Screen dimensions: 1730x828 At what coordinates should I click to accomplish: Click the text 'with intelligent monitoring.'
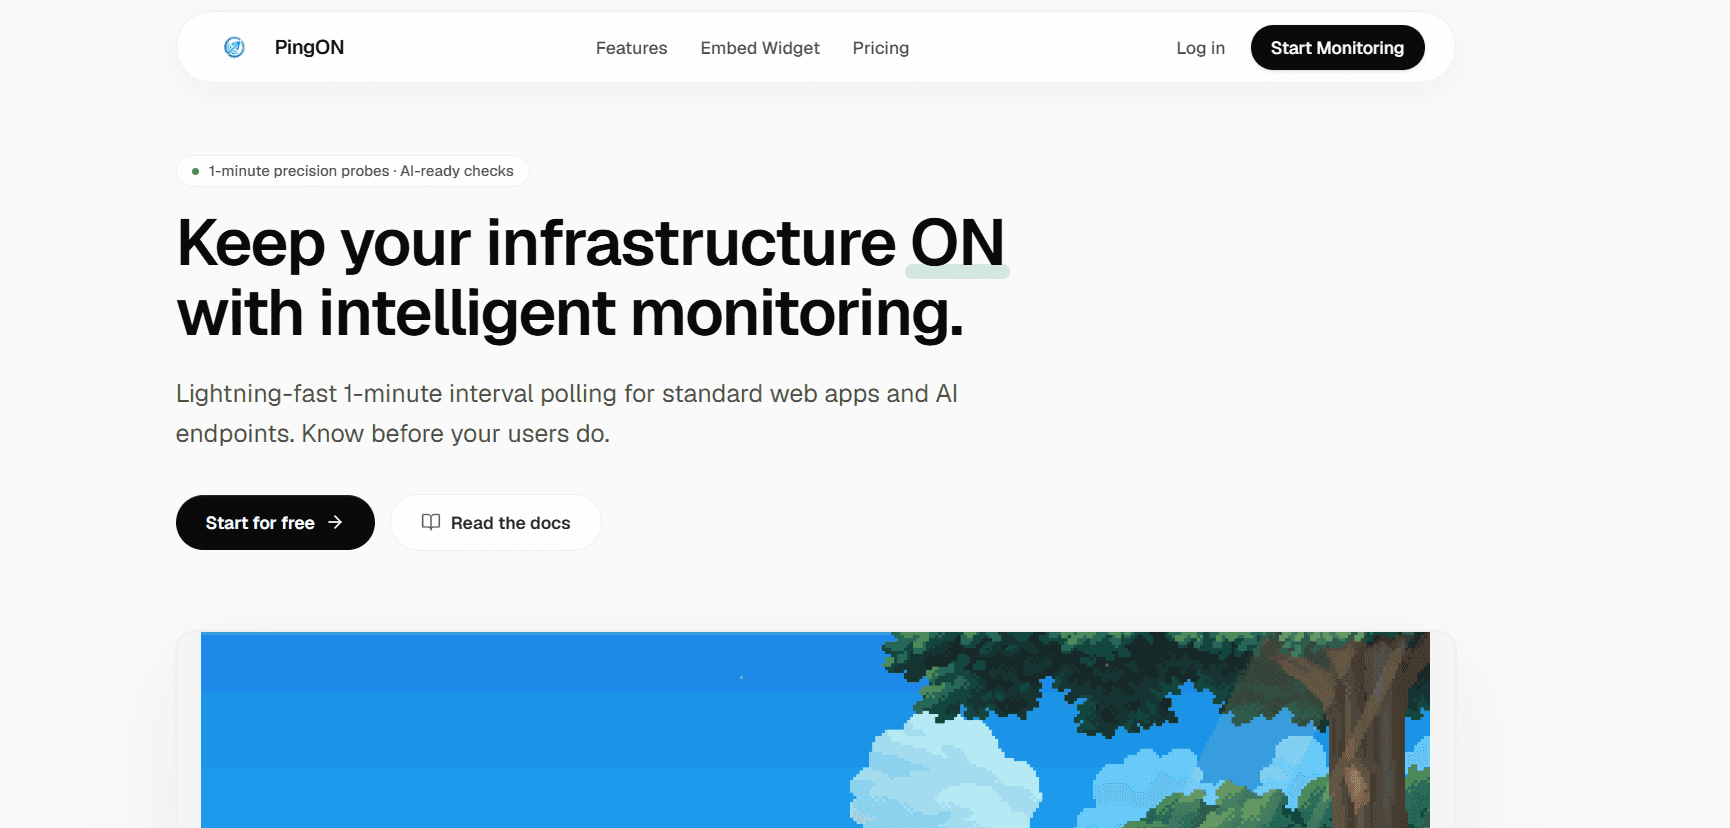pyautogui.click(x=570, y=314)
